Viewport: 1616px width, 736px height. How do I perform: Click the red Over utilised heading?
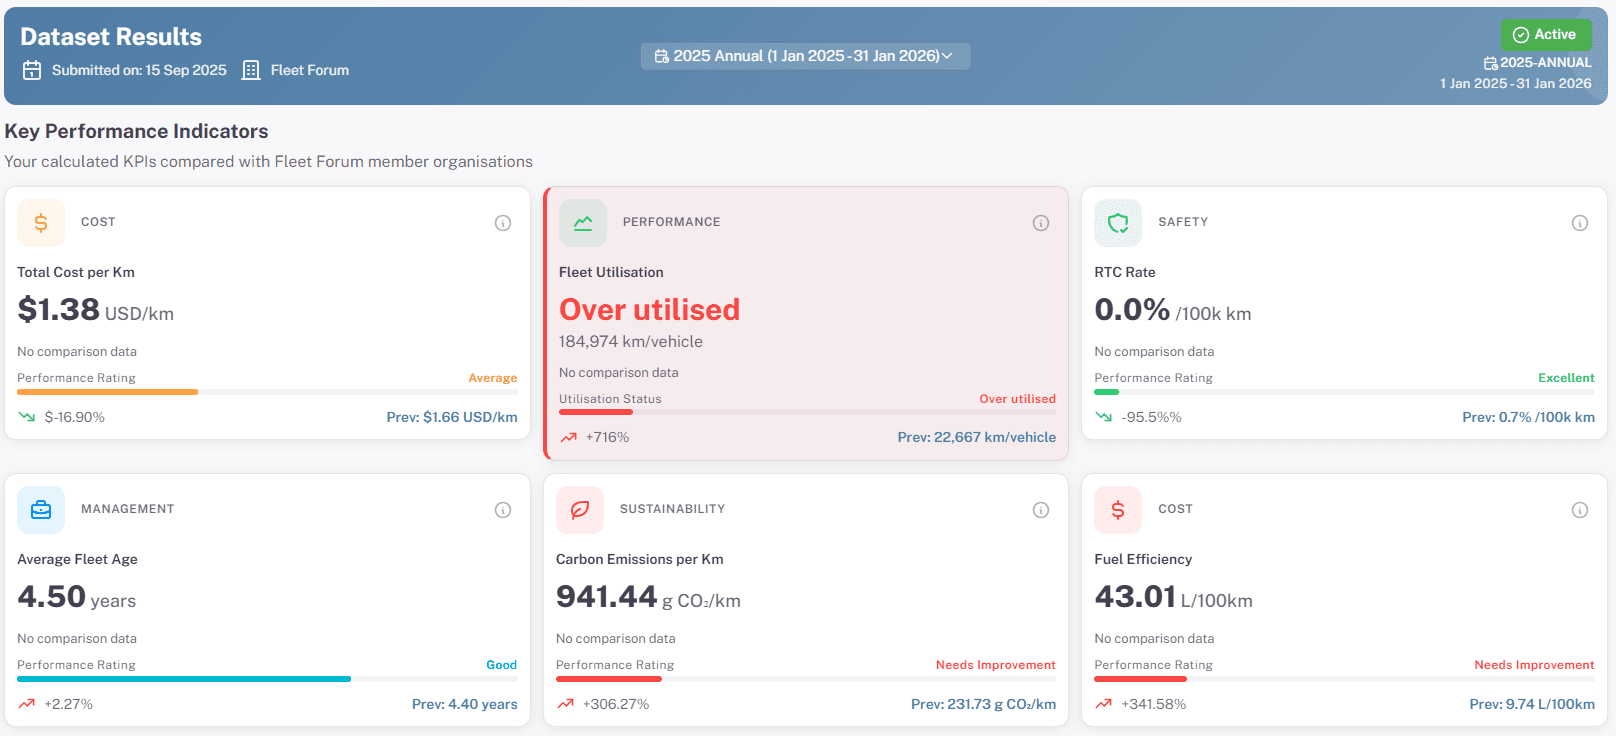click(x=649, y=310)
